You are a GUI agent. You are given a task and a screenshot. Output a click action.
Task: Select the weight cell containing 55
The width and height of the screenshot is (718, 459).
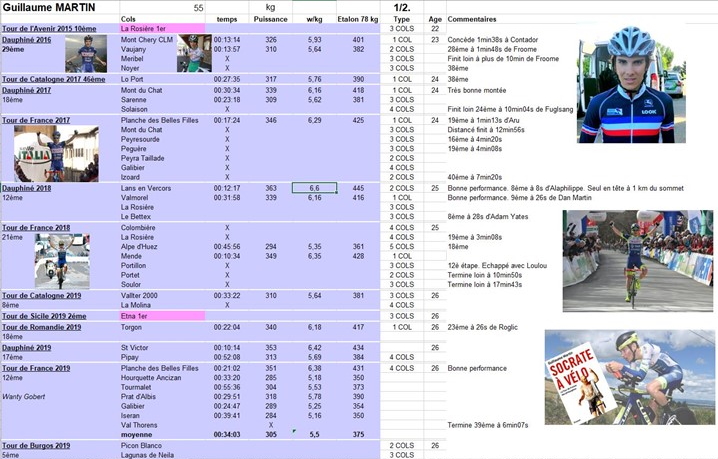tap(162, 7)
